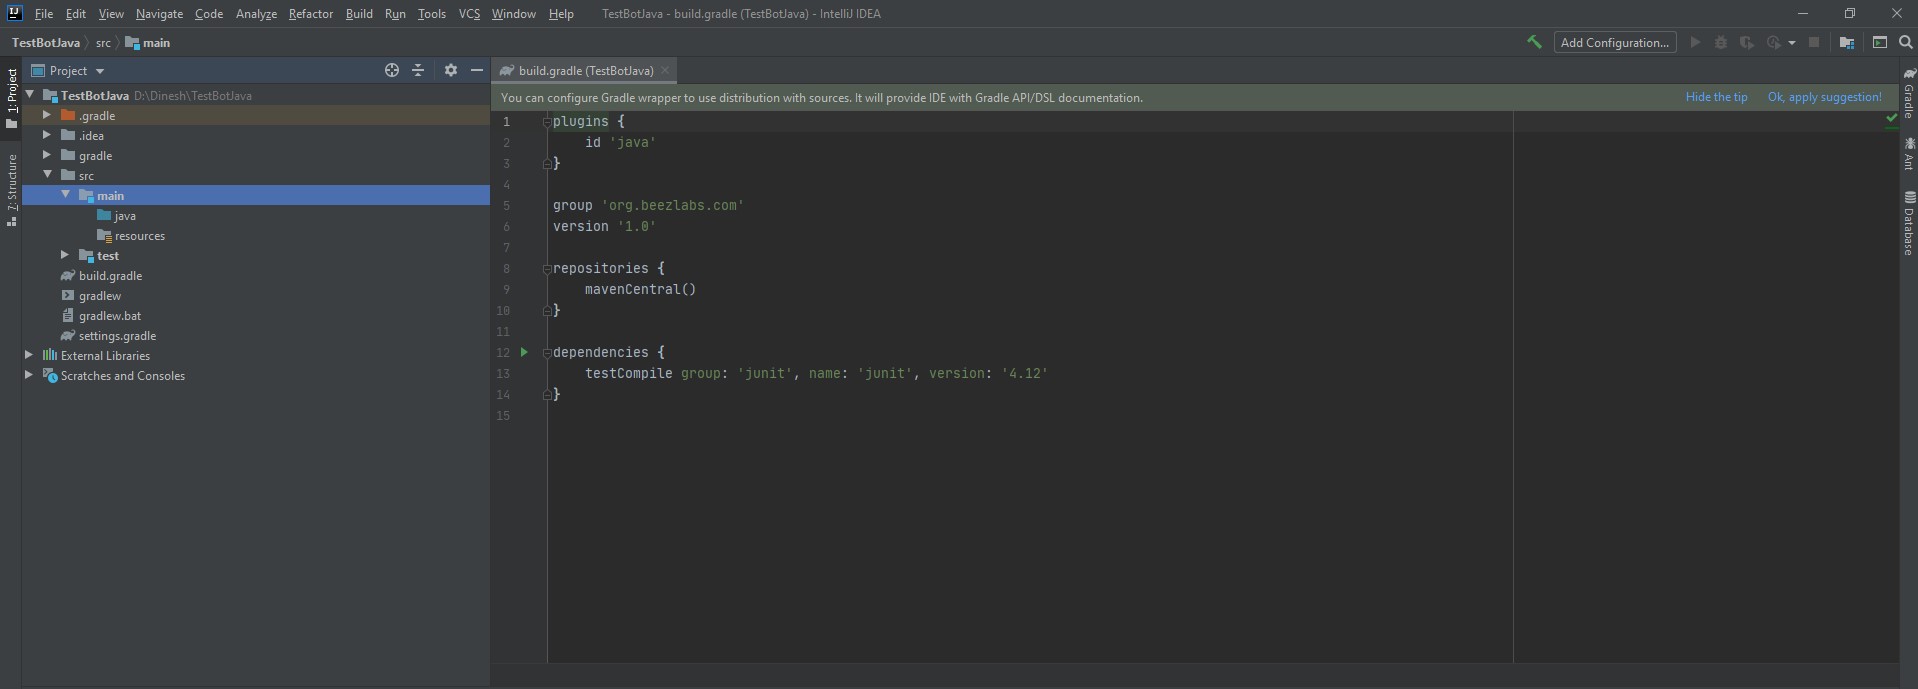Click line number 13 in gutter
This screenshot has height=689, width=1918.
point(503,374)
